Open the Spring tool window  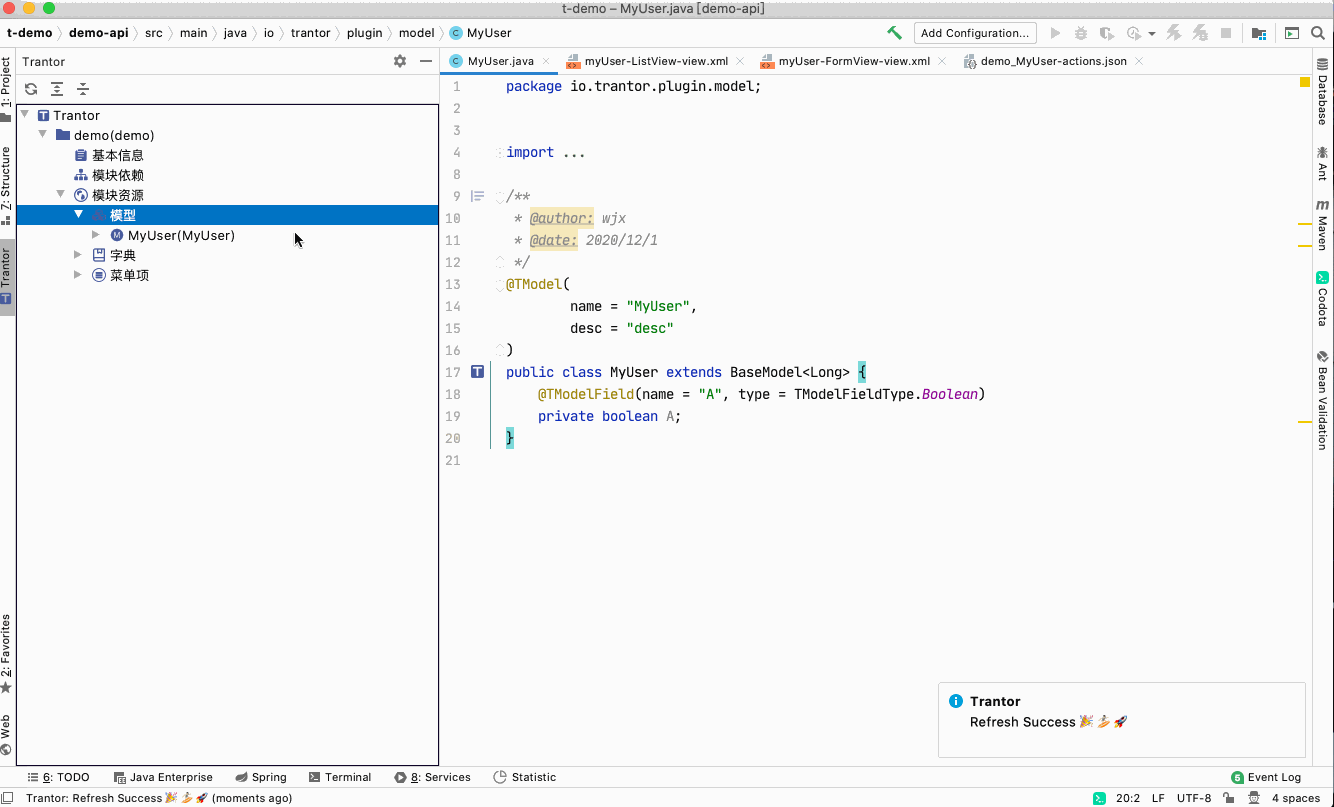(x=261, y=777)
